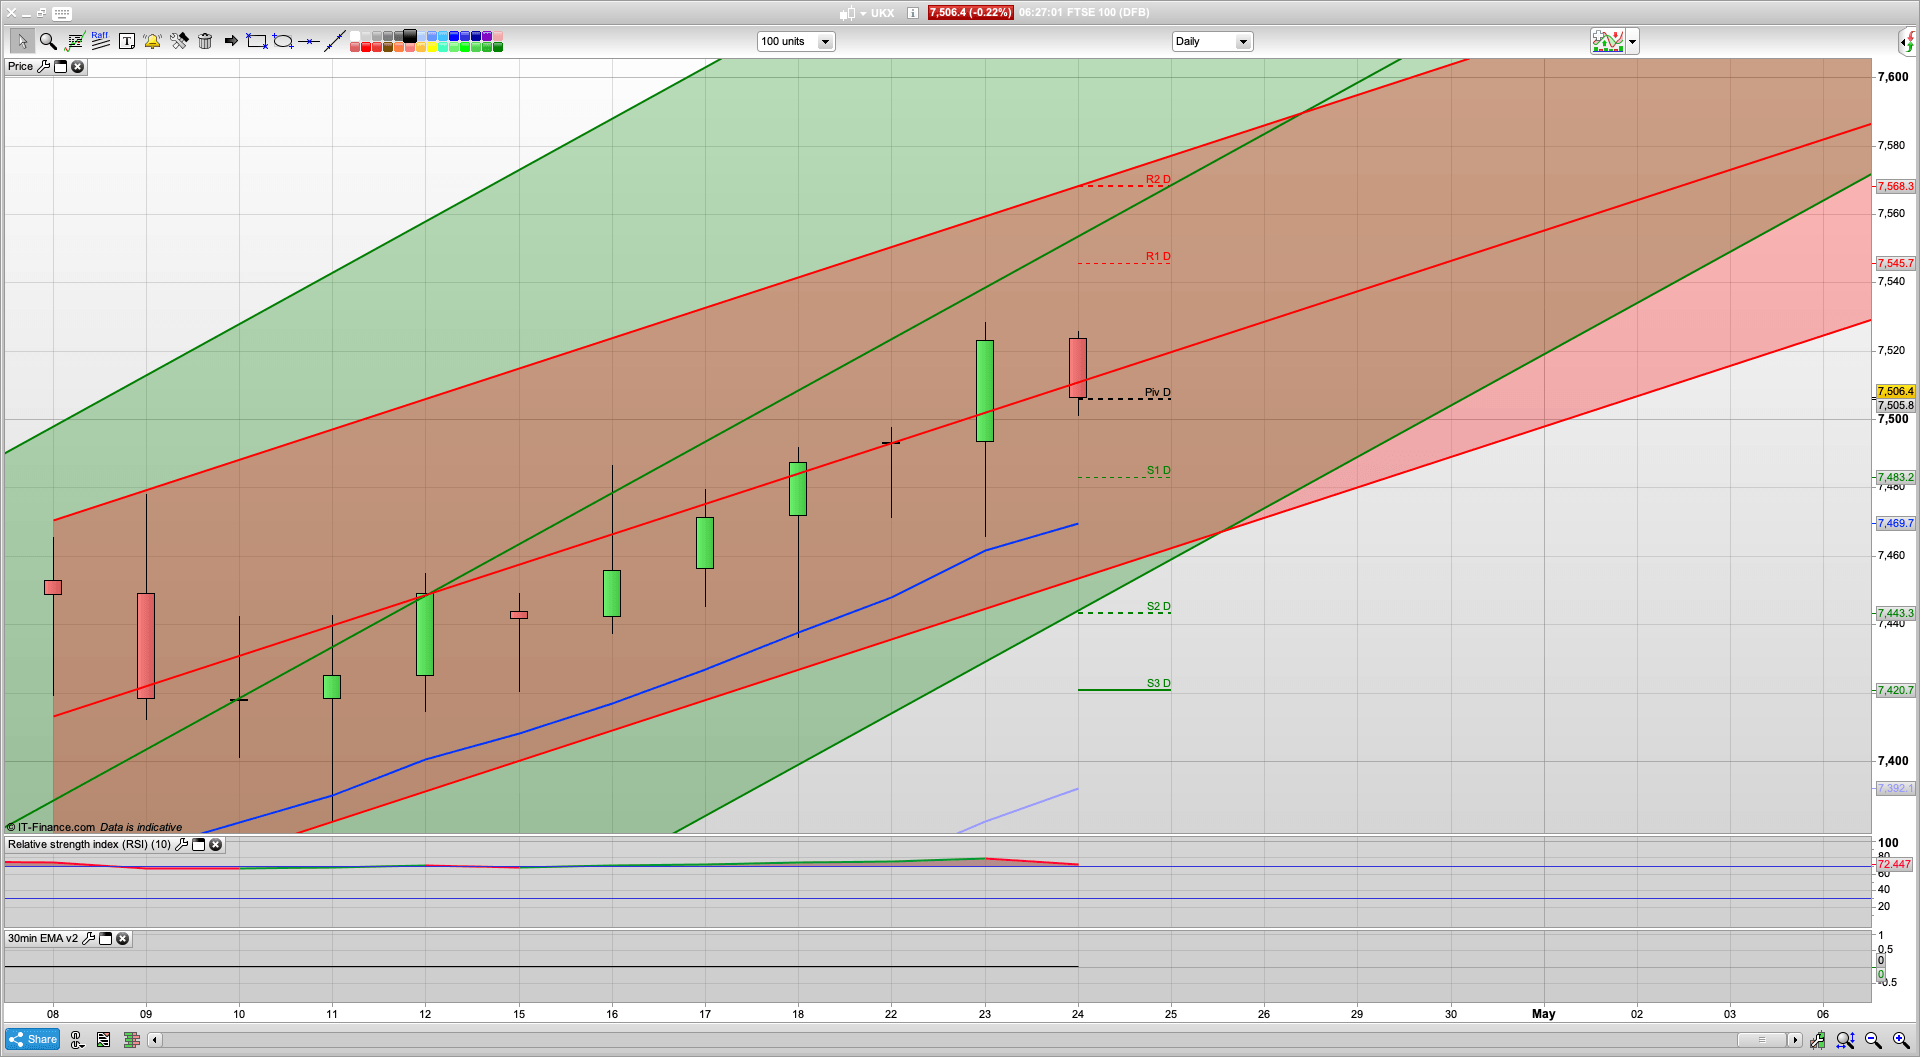Close the 30min EMA v2 panel

click(x=122, y=938)
